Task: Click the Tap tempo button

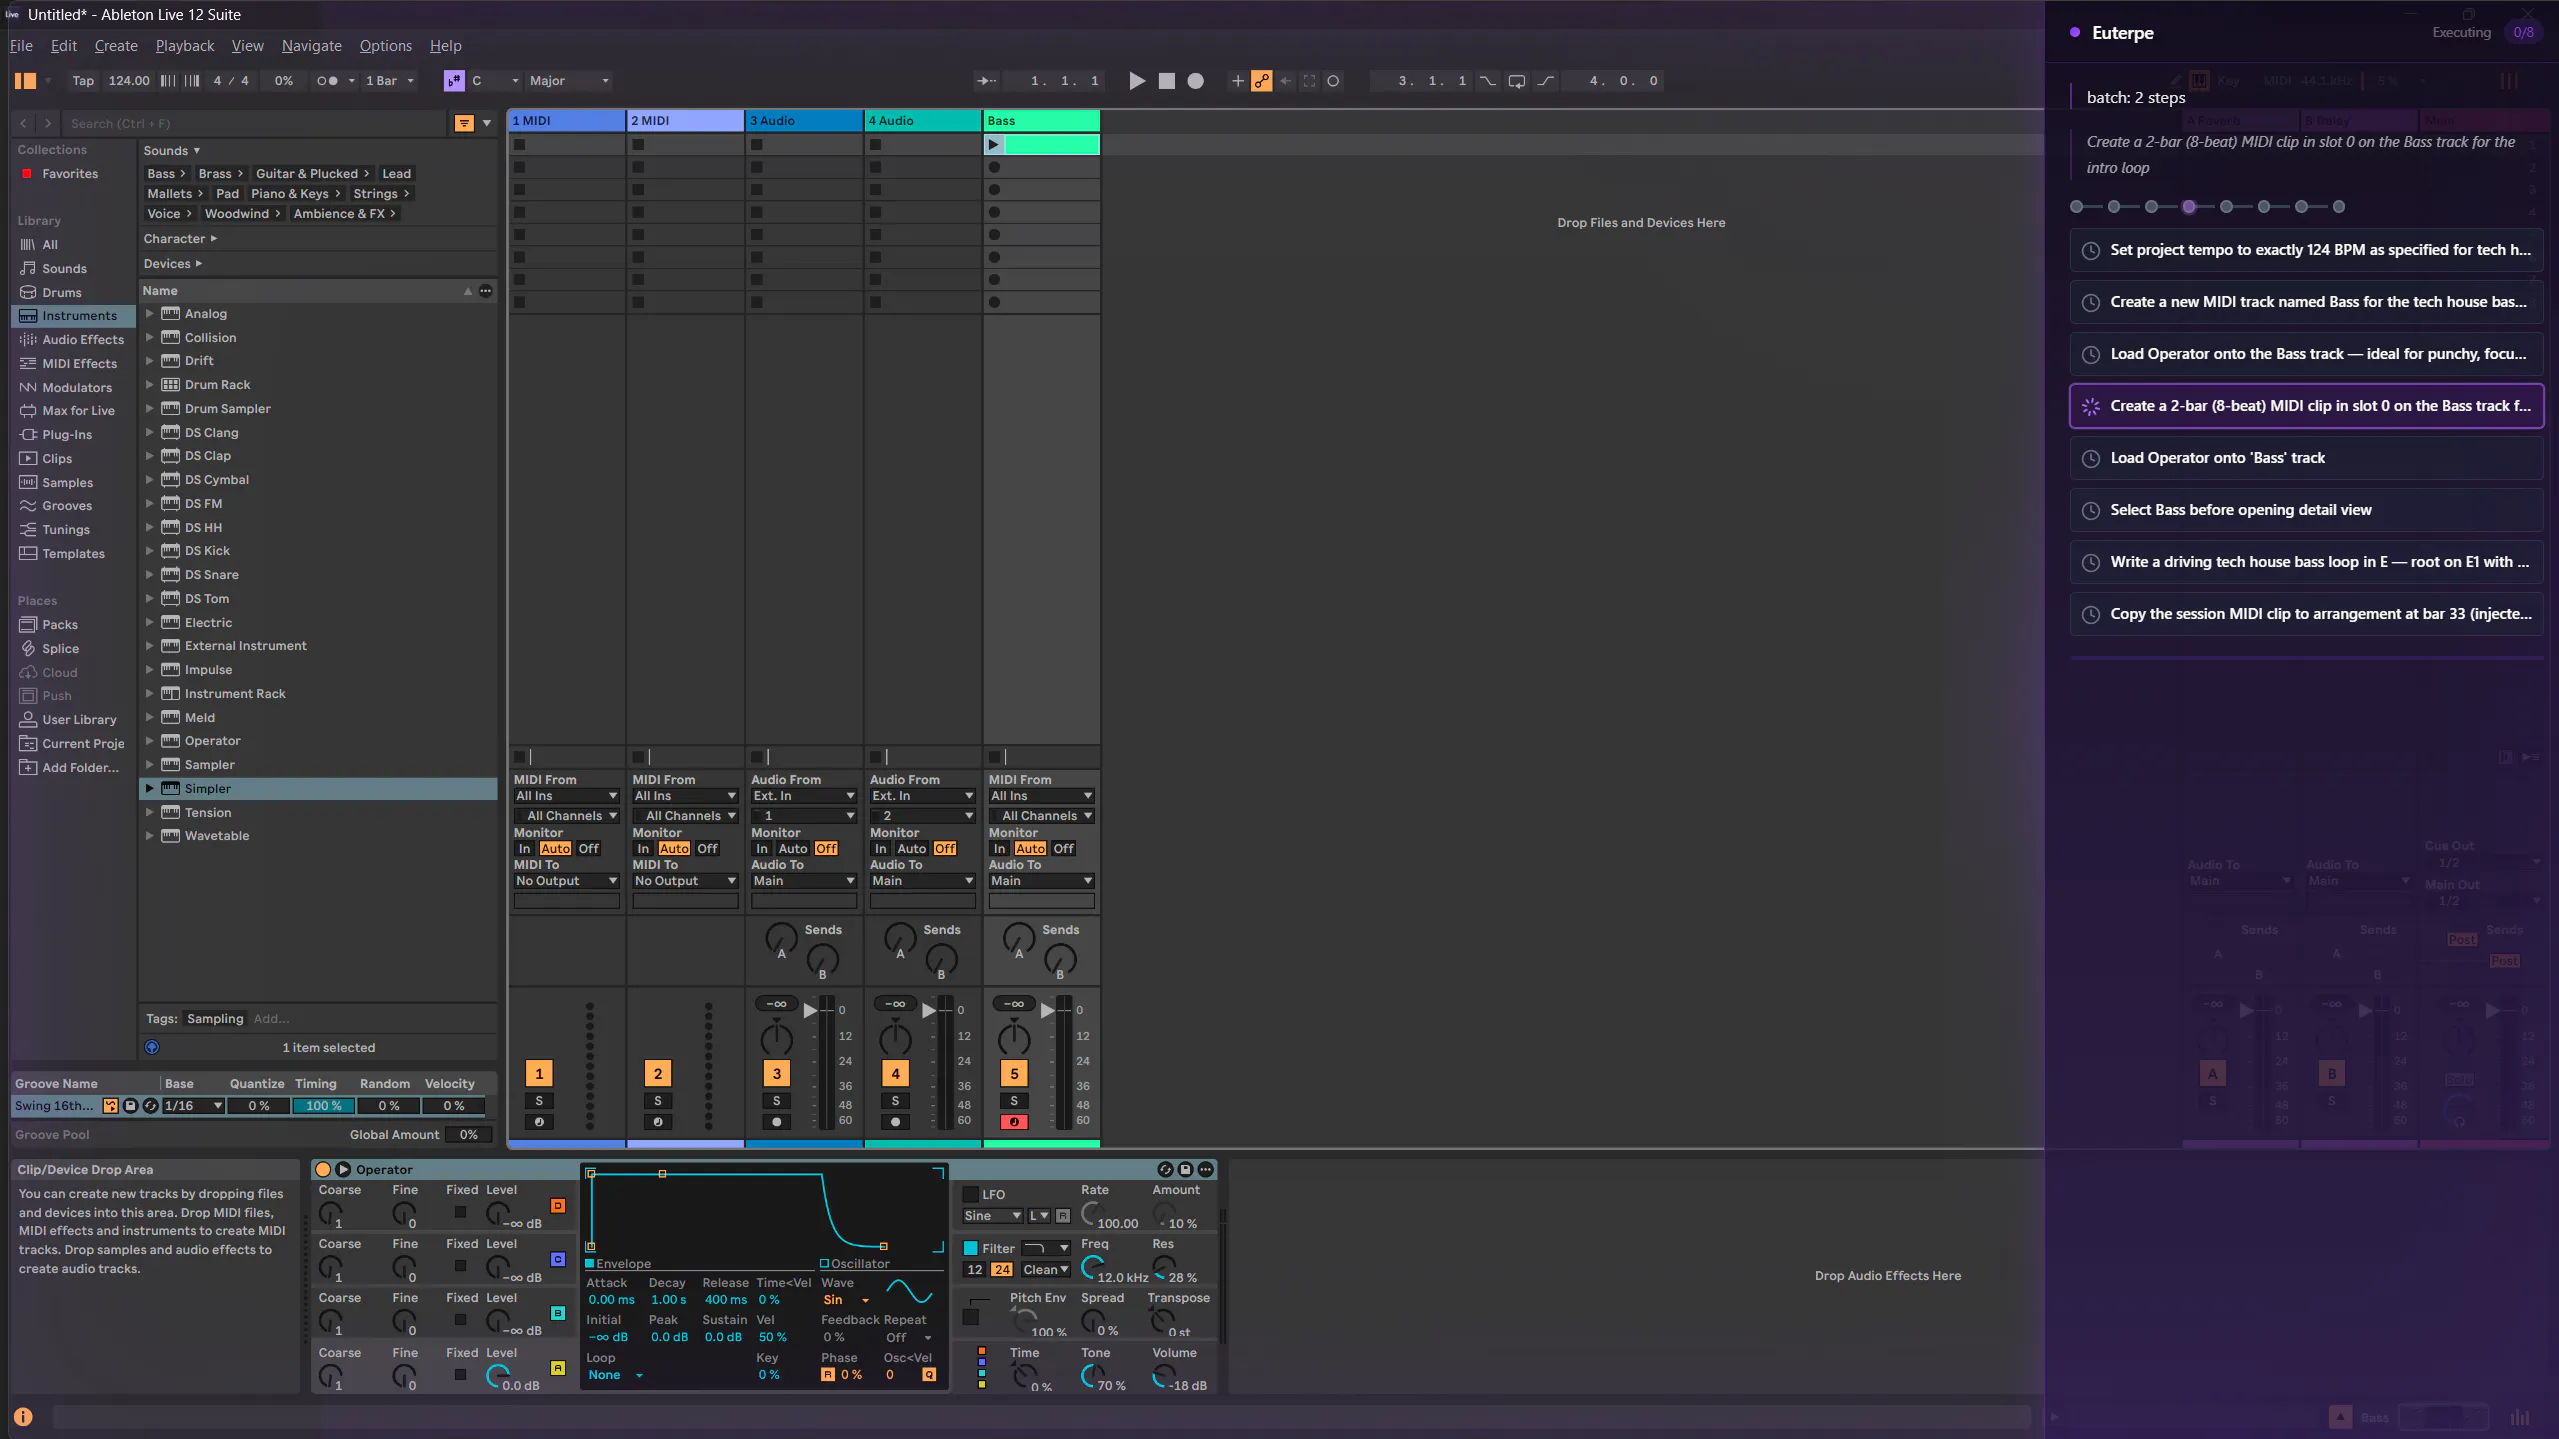Action: click(83, 81)
